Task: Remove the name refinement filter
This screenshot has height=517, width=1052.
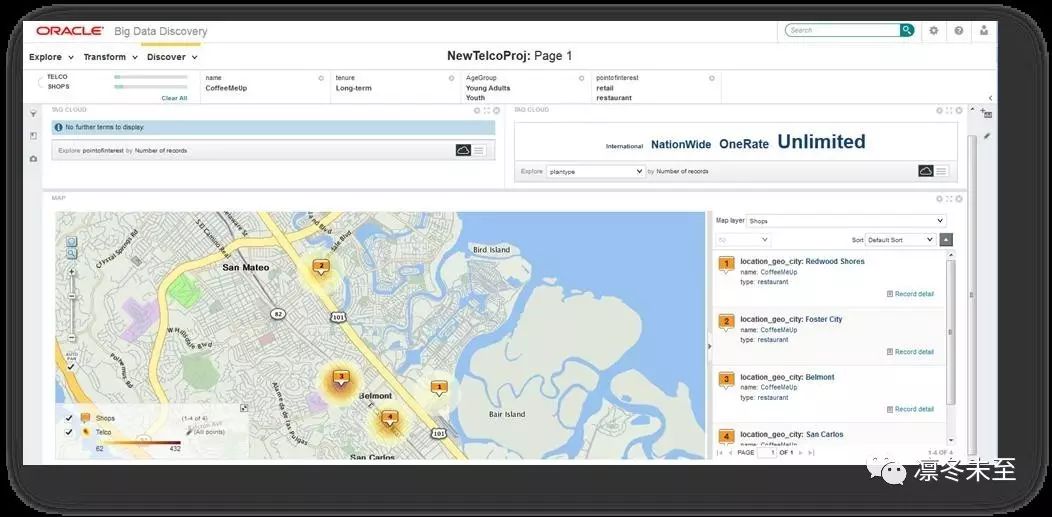Action: pyautogui.click(x=321, y=78)
